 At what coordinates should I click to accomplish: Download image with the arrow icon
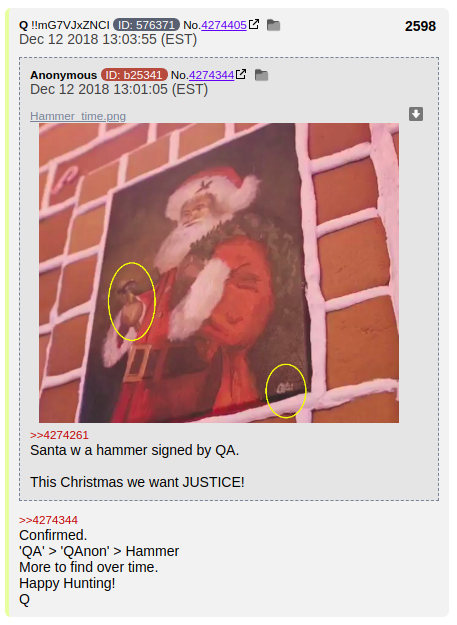416,114
